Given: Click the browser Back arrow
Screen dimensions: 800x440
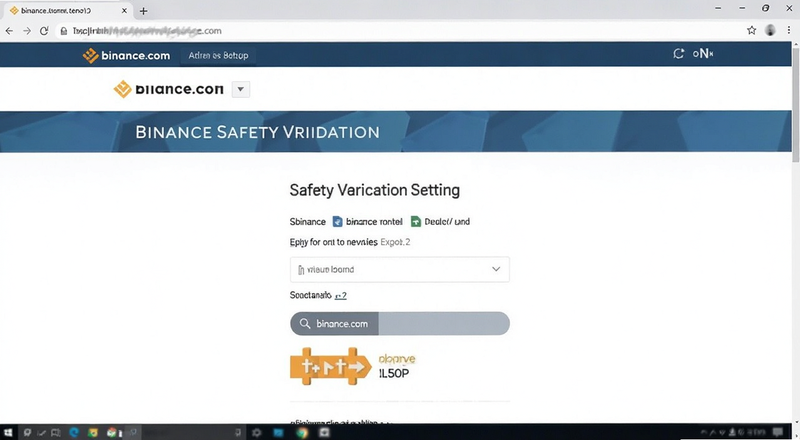Looking at the screenshot, I should [x=9, y=31].
